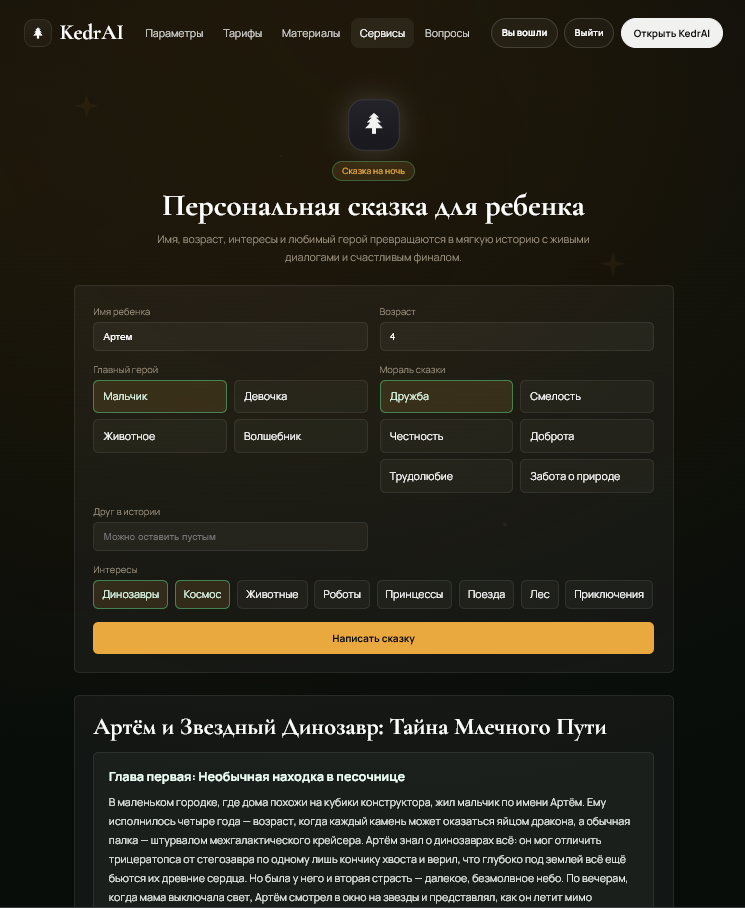
Task: Toggle the Приключения interest chip
Action: pos(609,594)
